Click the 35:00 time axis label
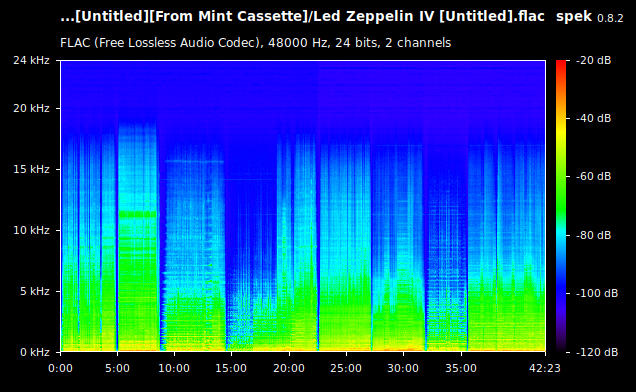Image resolution: width=636 pixels, height=392 pixels. [x=461, y=368]
